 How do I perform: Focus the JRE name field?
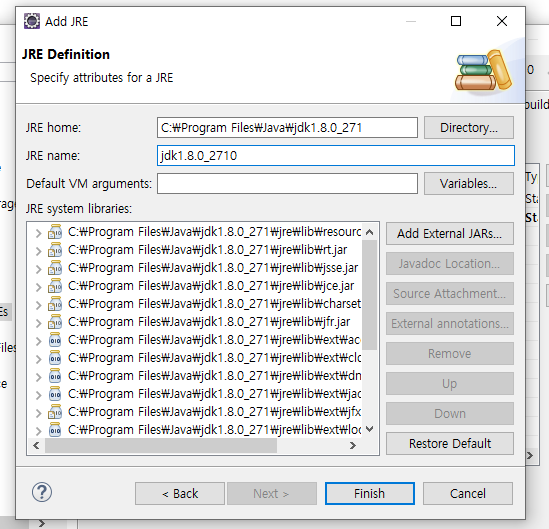[x=336, y=155]
